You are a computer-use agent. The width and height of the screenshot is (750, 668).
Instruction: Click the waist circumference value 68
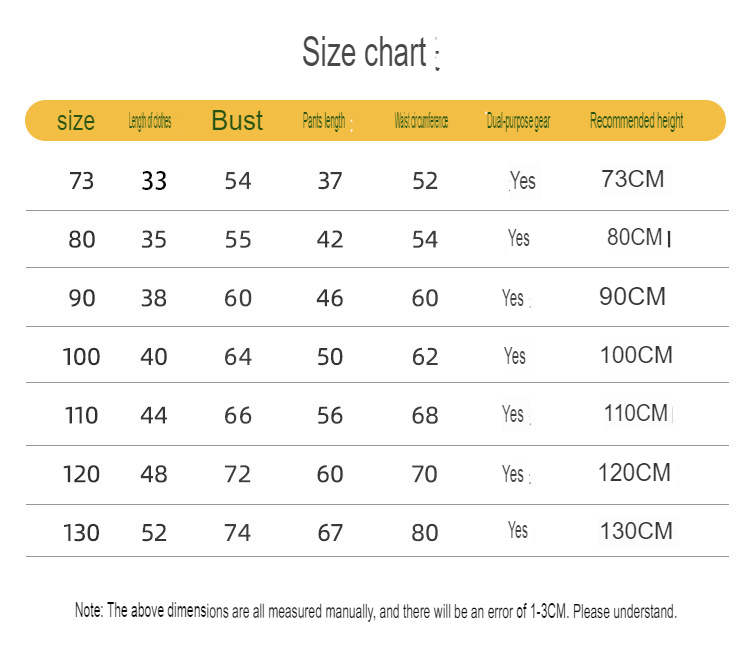pos(425,415)
